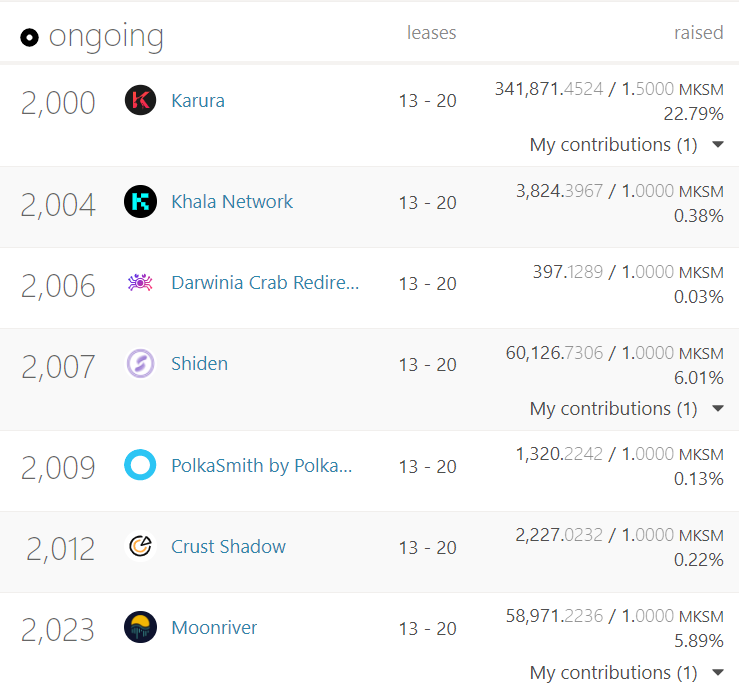
Task: Click Moonriver raised amount 58,971.2236
Action: click(x=554, y=616)
